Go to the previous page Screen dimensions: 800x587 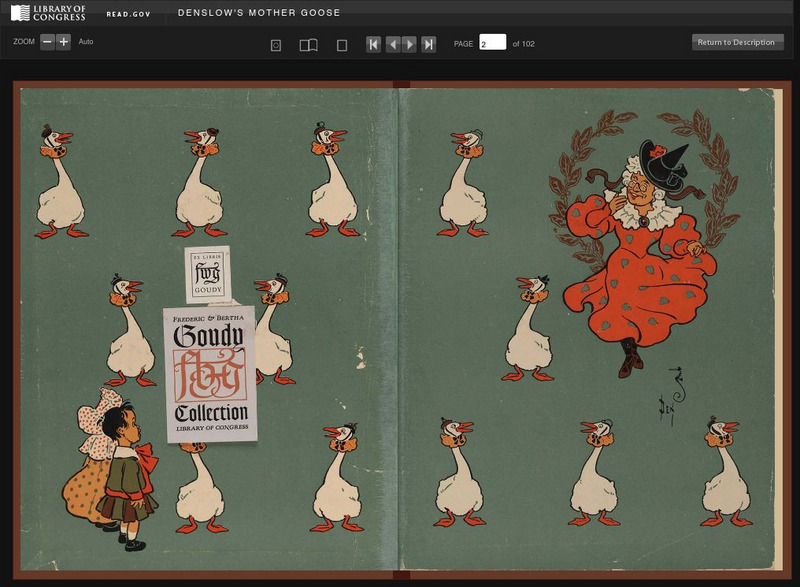coord(393,44)
